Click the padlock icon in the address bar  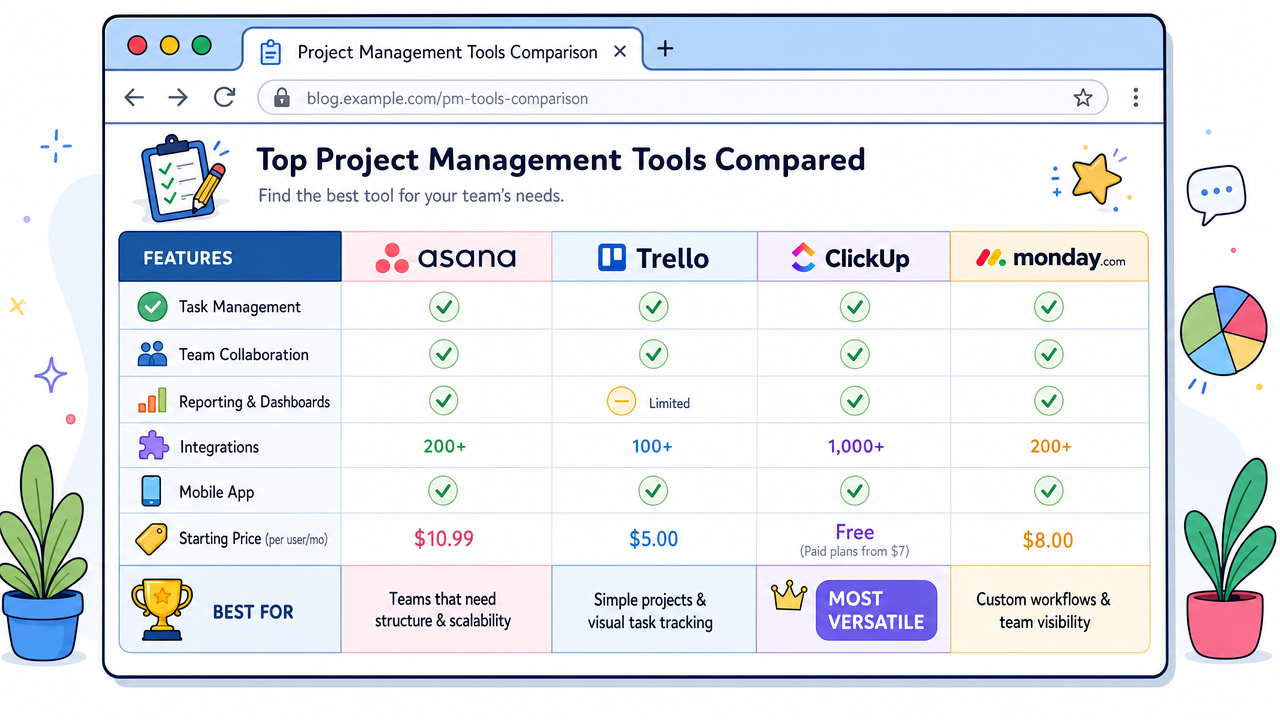tap(282, 98)
